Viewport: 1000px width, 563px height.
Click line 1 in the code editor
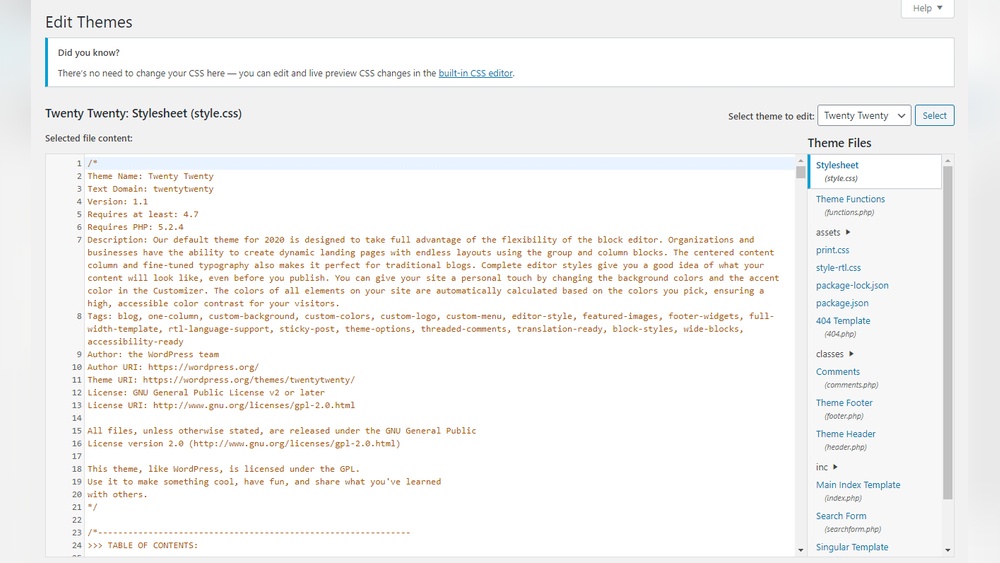[x=440, y=163]
